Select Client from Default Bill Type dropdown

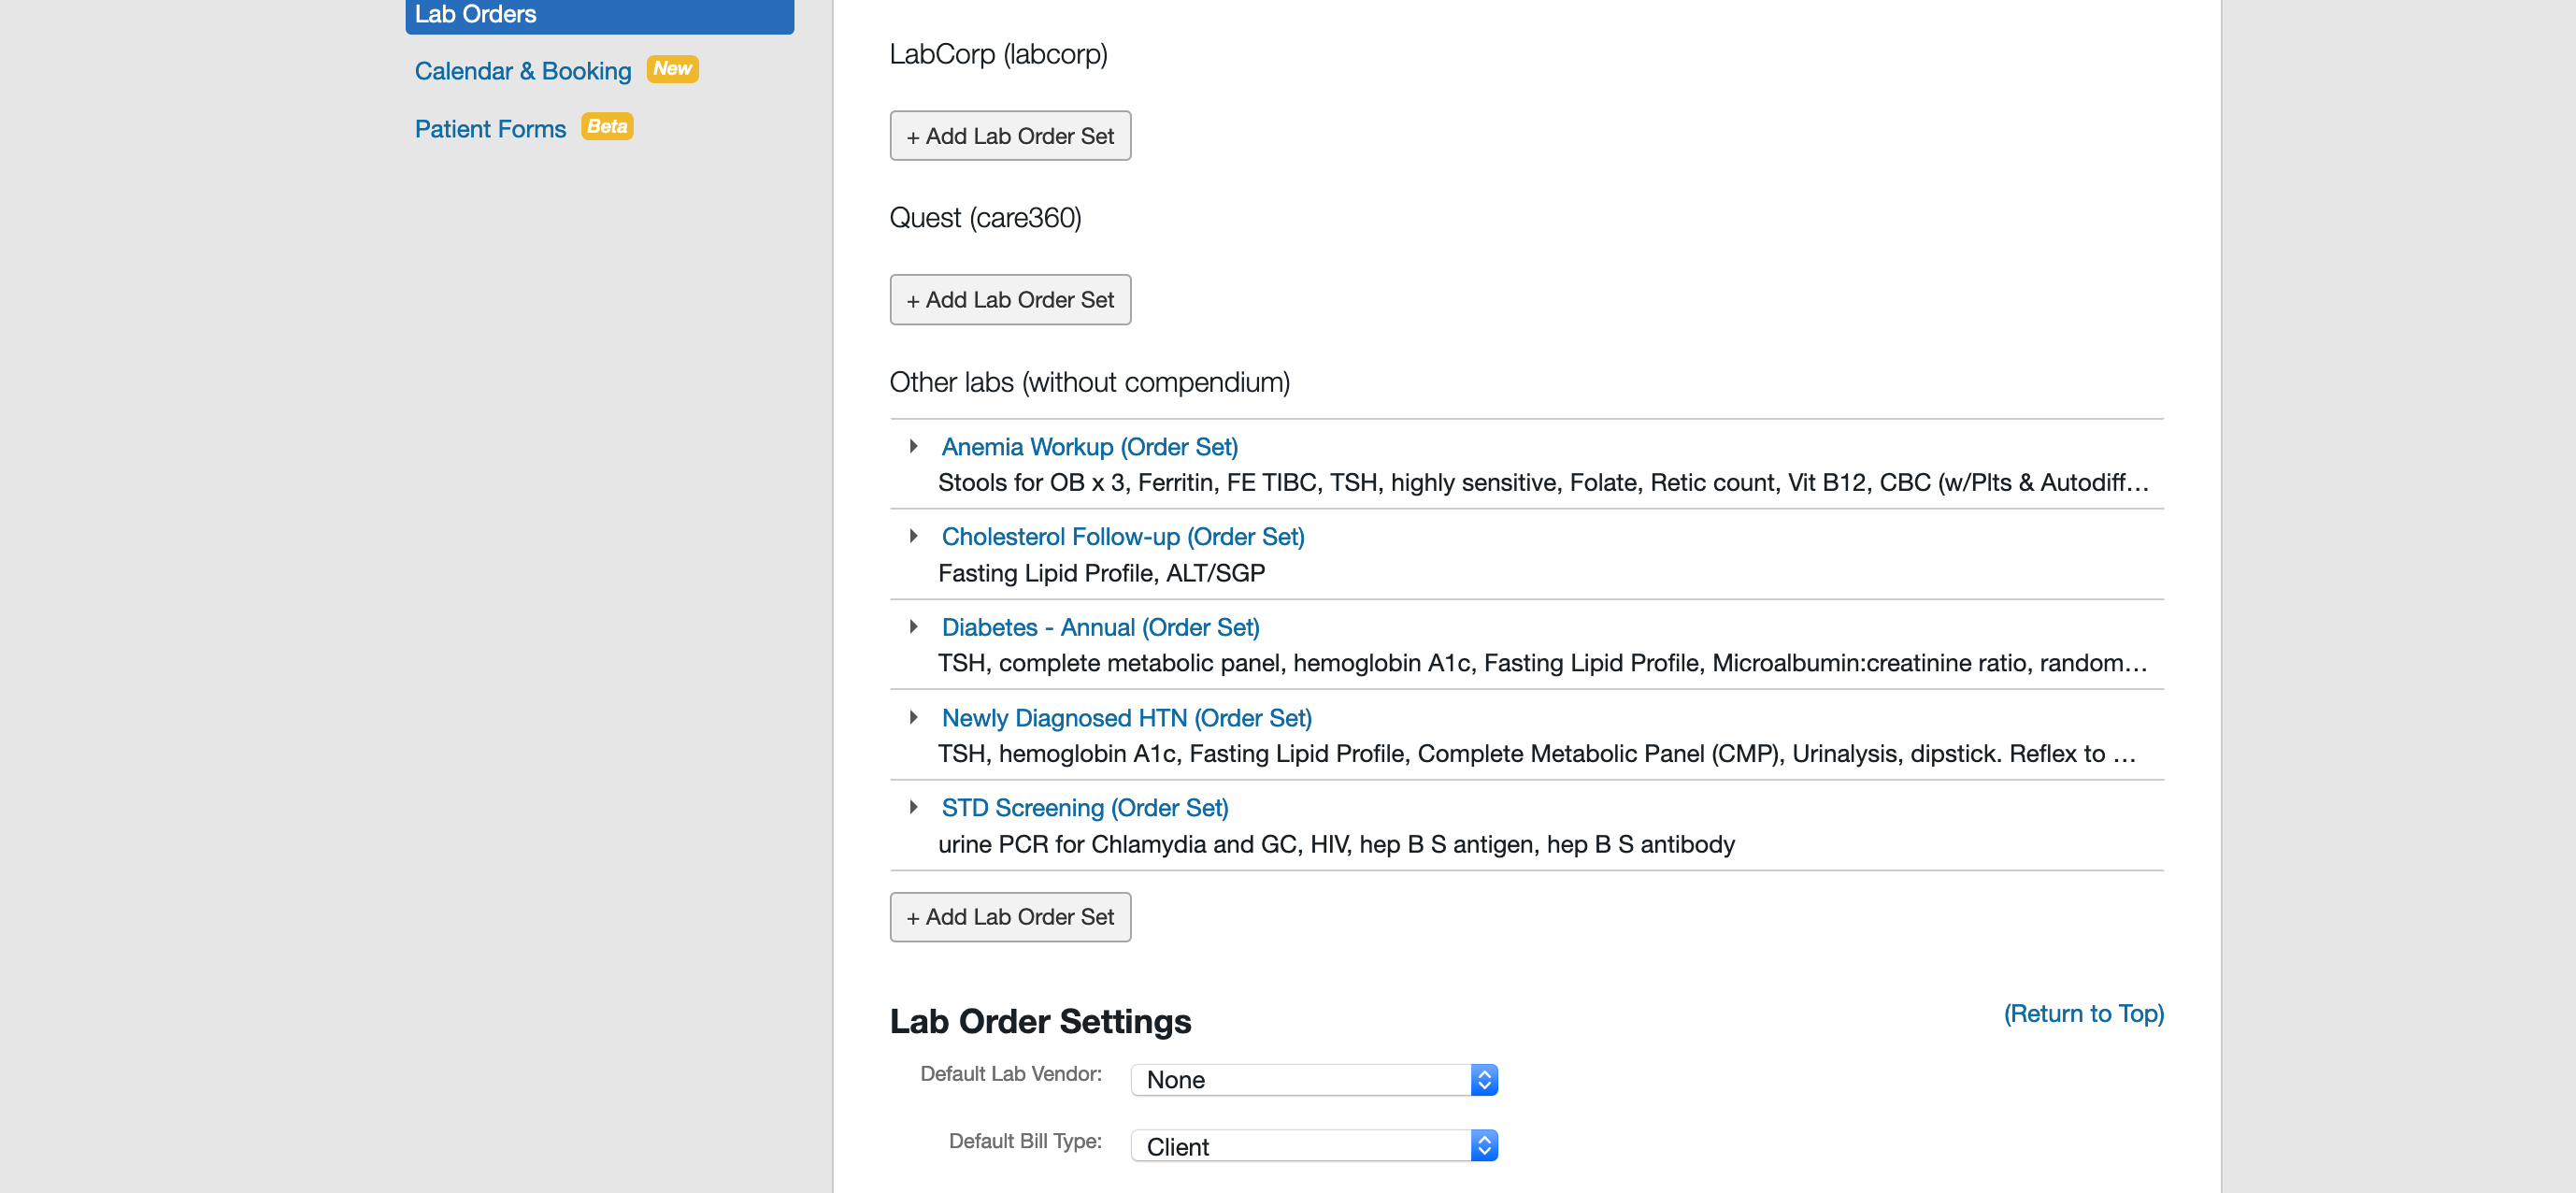[1314, 1147]
